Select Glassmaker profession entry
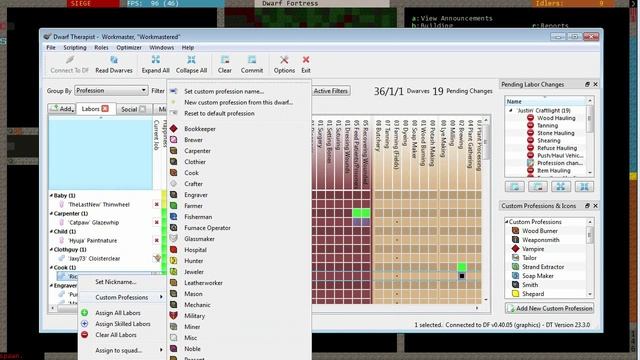 tap(239, 239)
